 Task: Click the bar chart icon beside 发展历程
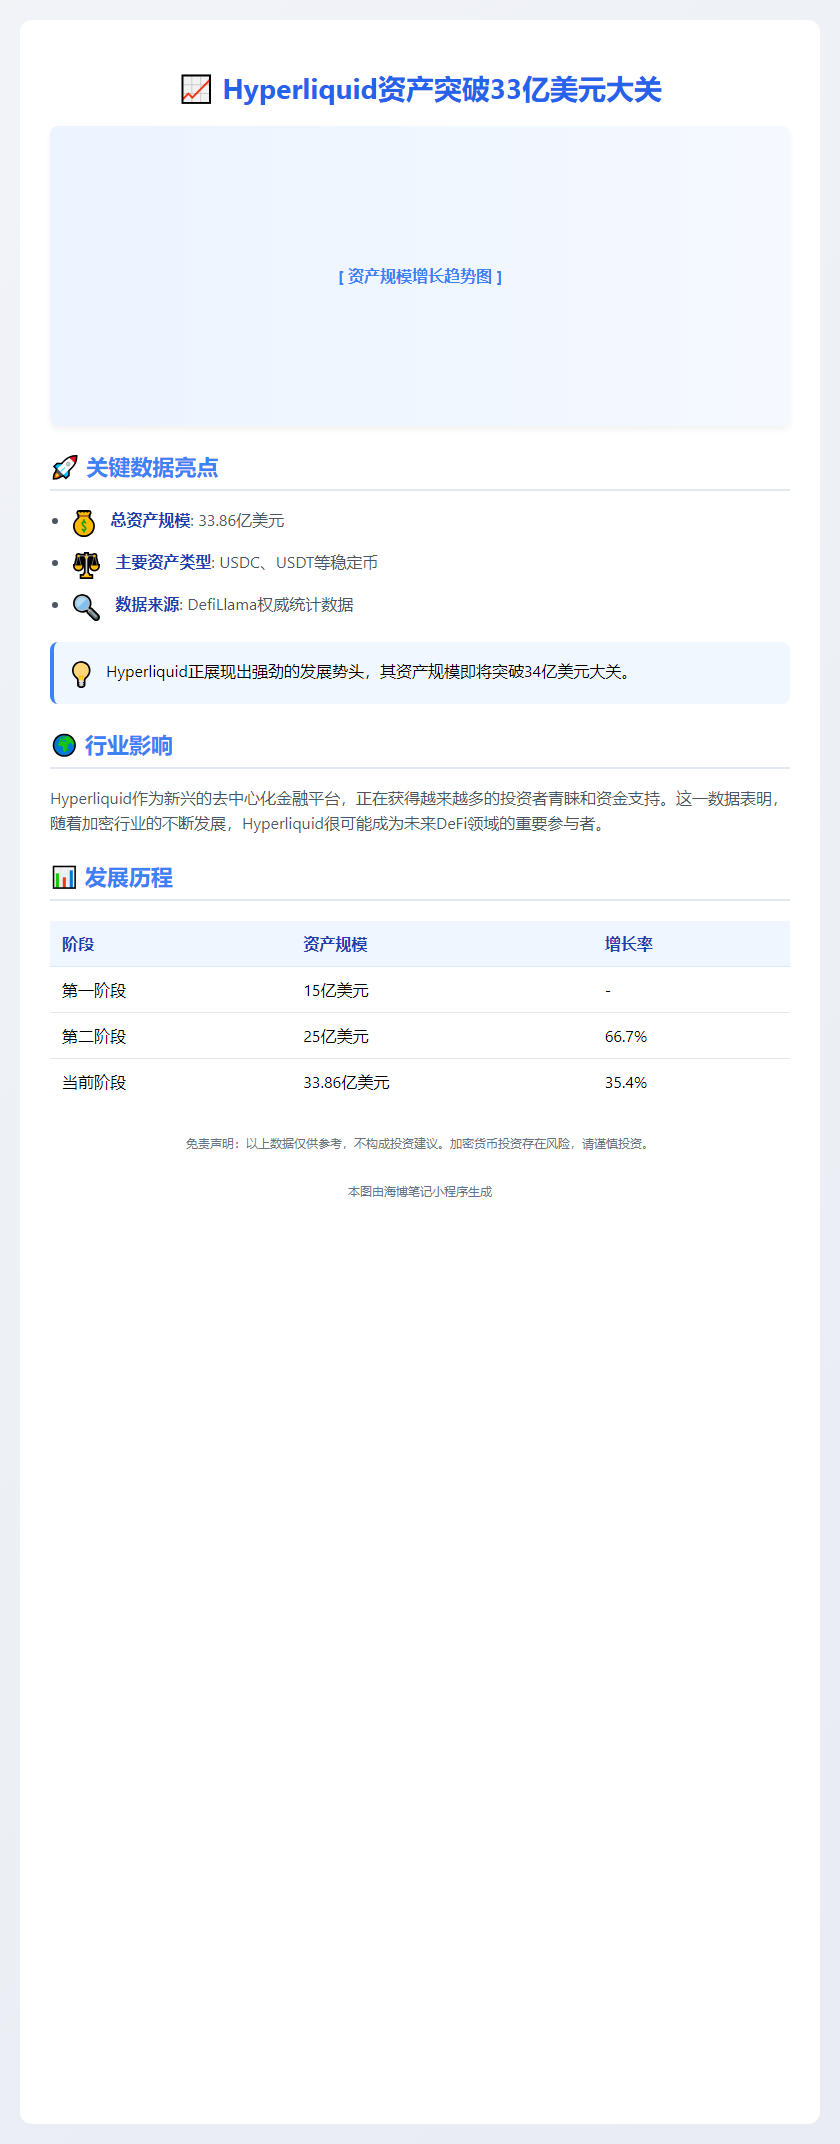[x=64, y=877]
